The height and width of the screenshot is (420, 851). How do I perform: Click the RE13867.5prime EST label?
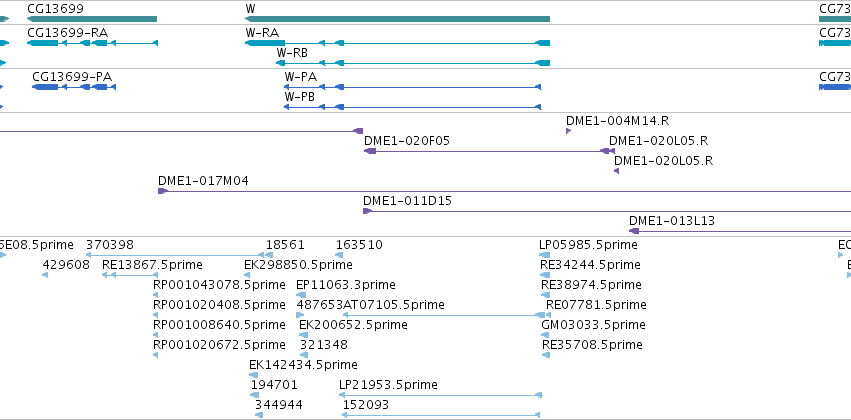pos(152,265)
